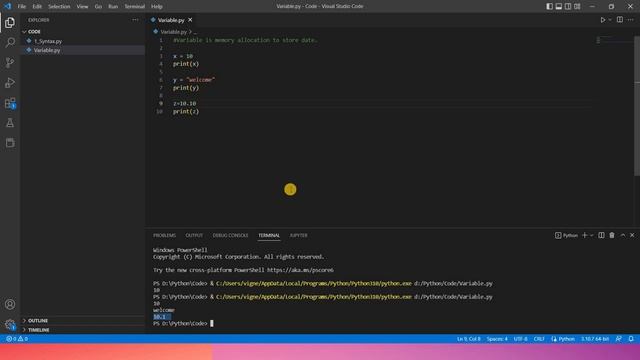Open the Explorer view in the activity bar

coord(10,22)
